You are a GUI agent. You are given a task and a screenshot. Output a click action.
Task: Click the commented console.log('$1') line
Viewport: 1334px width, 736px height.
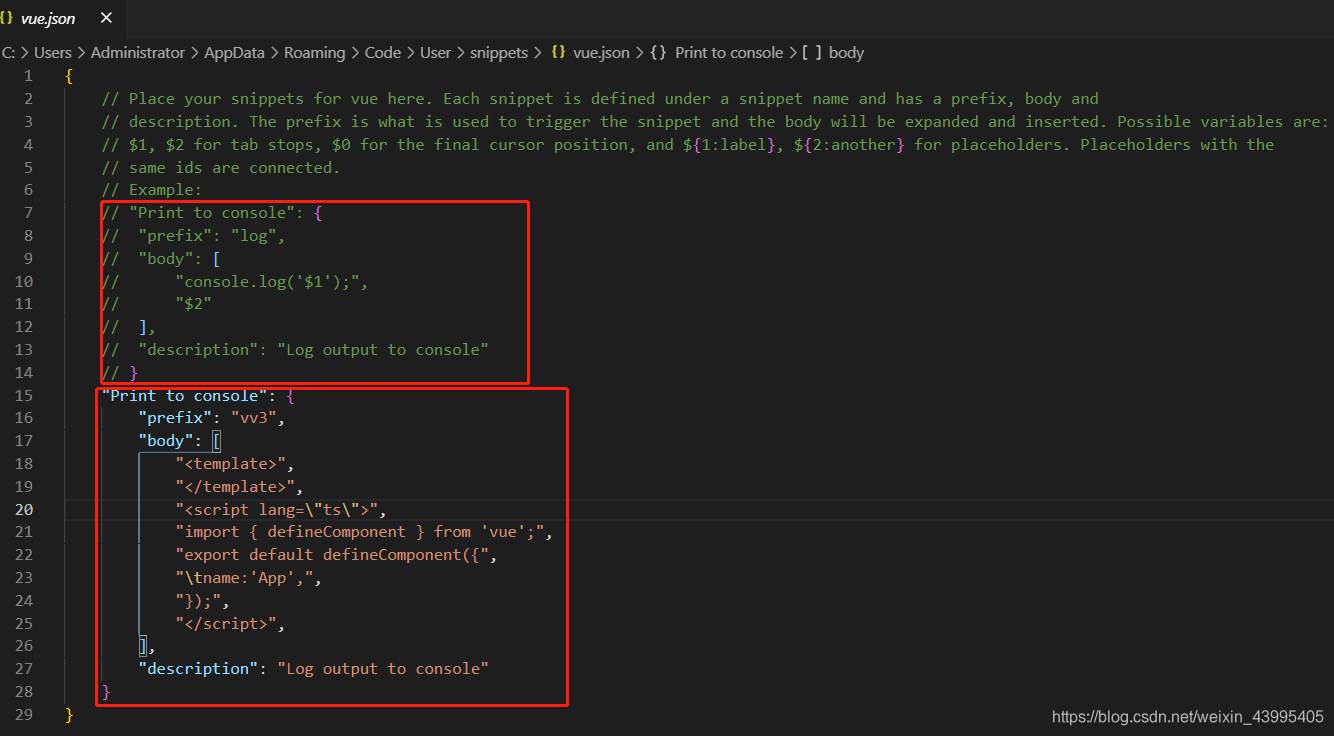[234, 281]
